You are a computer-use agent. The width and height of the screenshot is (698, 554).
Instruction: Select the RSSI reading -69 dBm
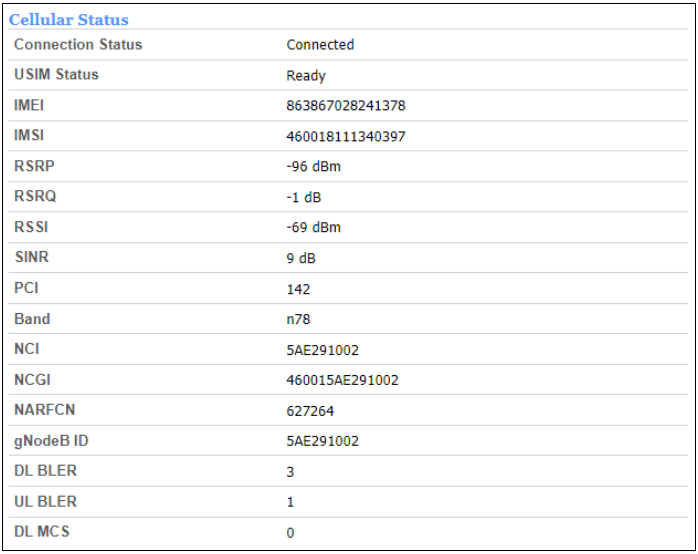click(x=313, y=227)
